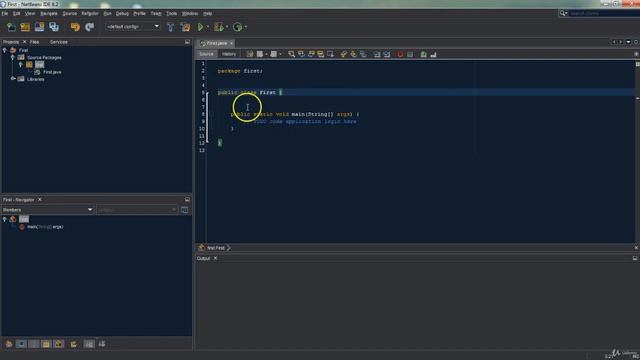Screen dimensions: 640x360
Task: Click the Find Previous Occurrence icon
Action: [x=301, y=54]
